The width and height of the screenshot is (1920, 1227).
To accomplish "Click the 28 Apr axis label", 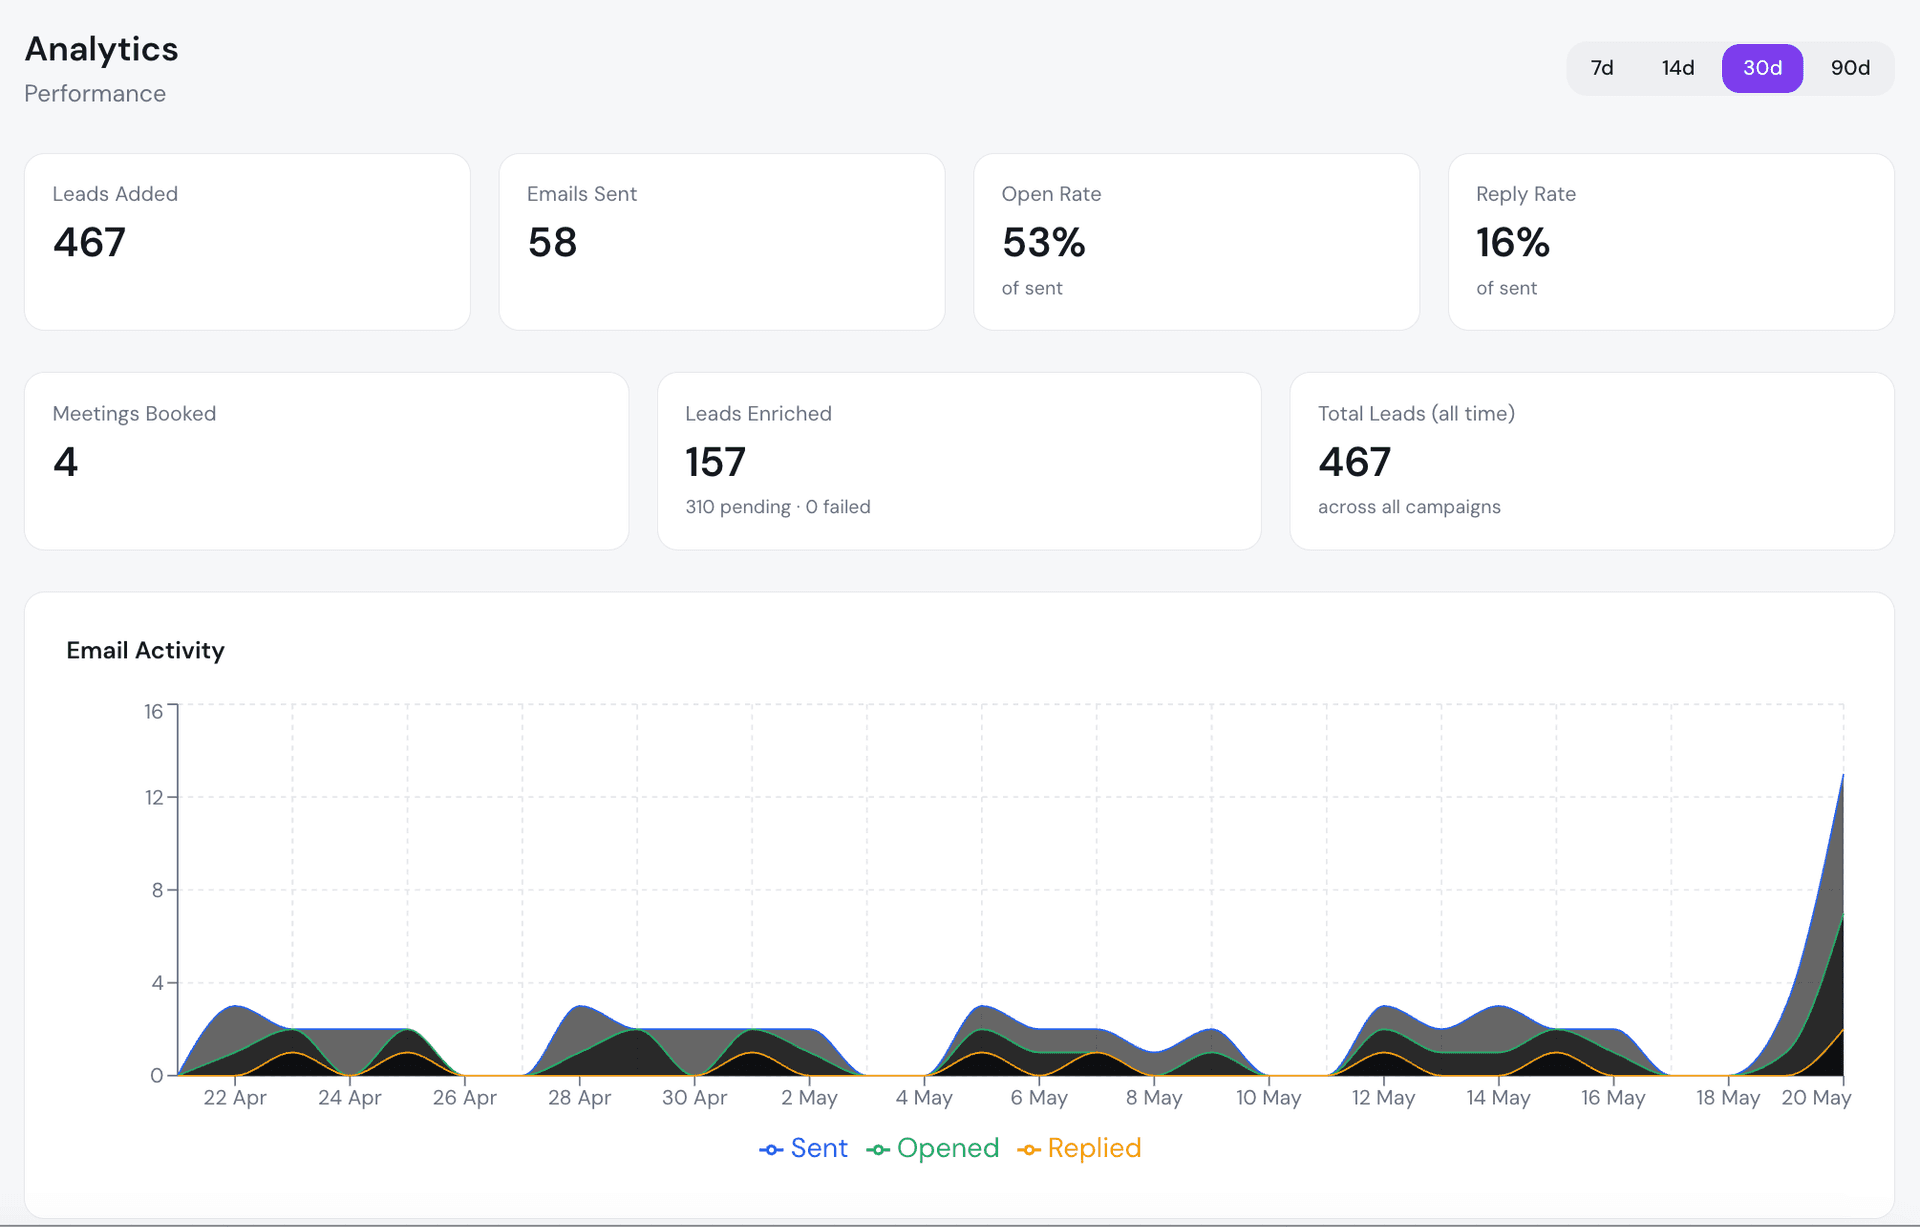I will point(579,1097).
